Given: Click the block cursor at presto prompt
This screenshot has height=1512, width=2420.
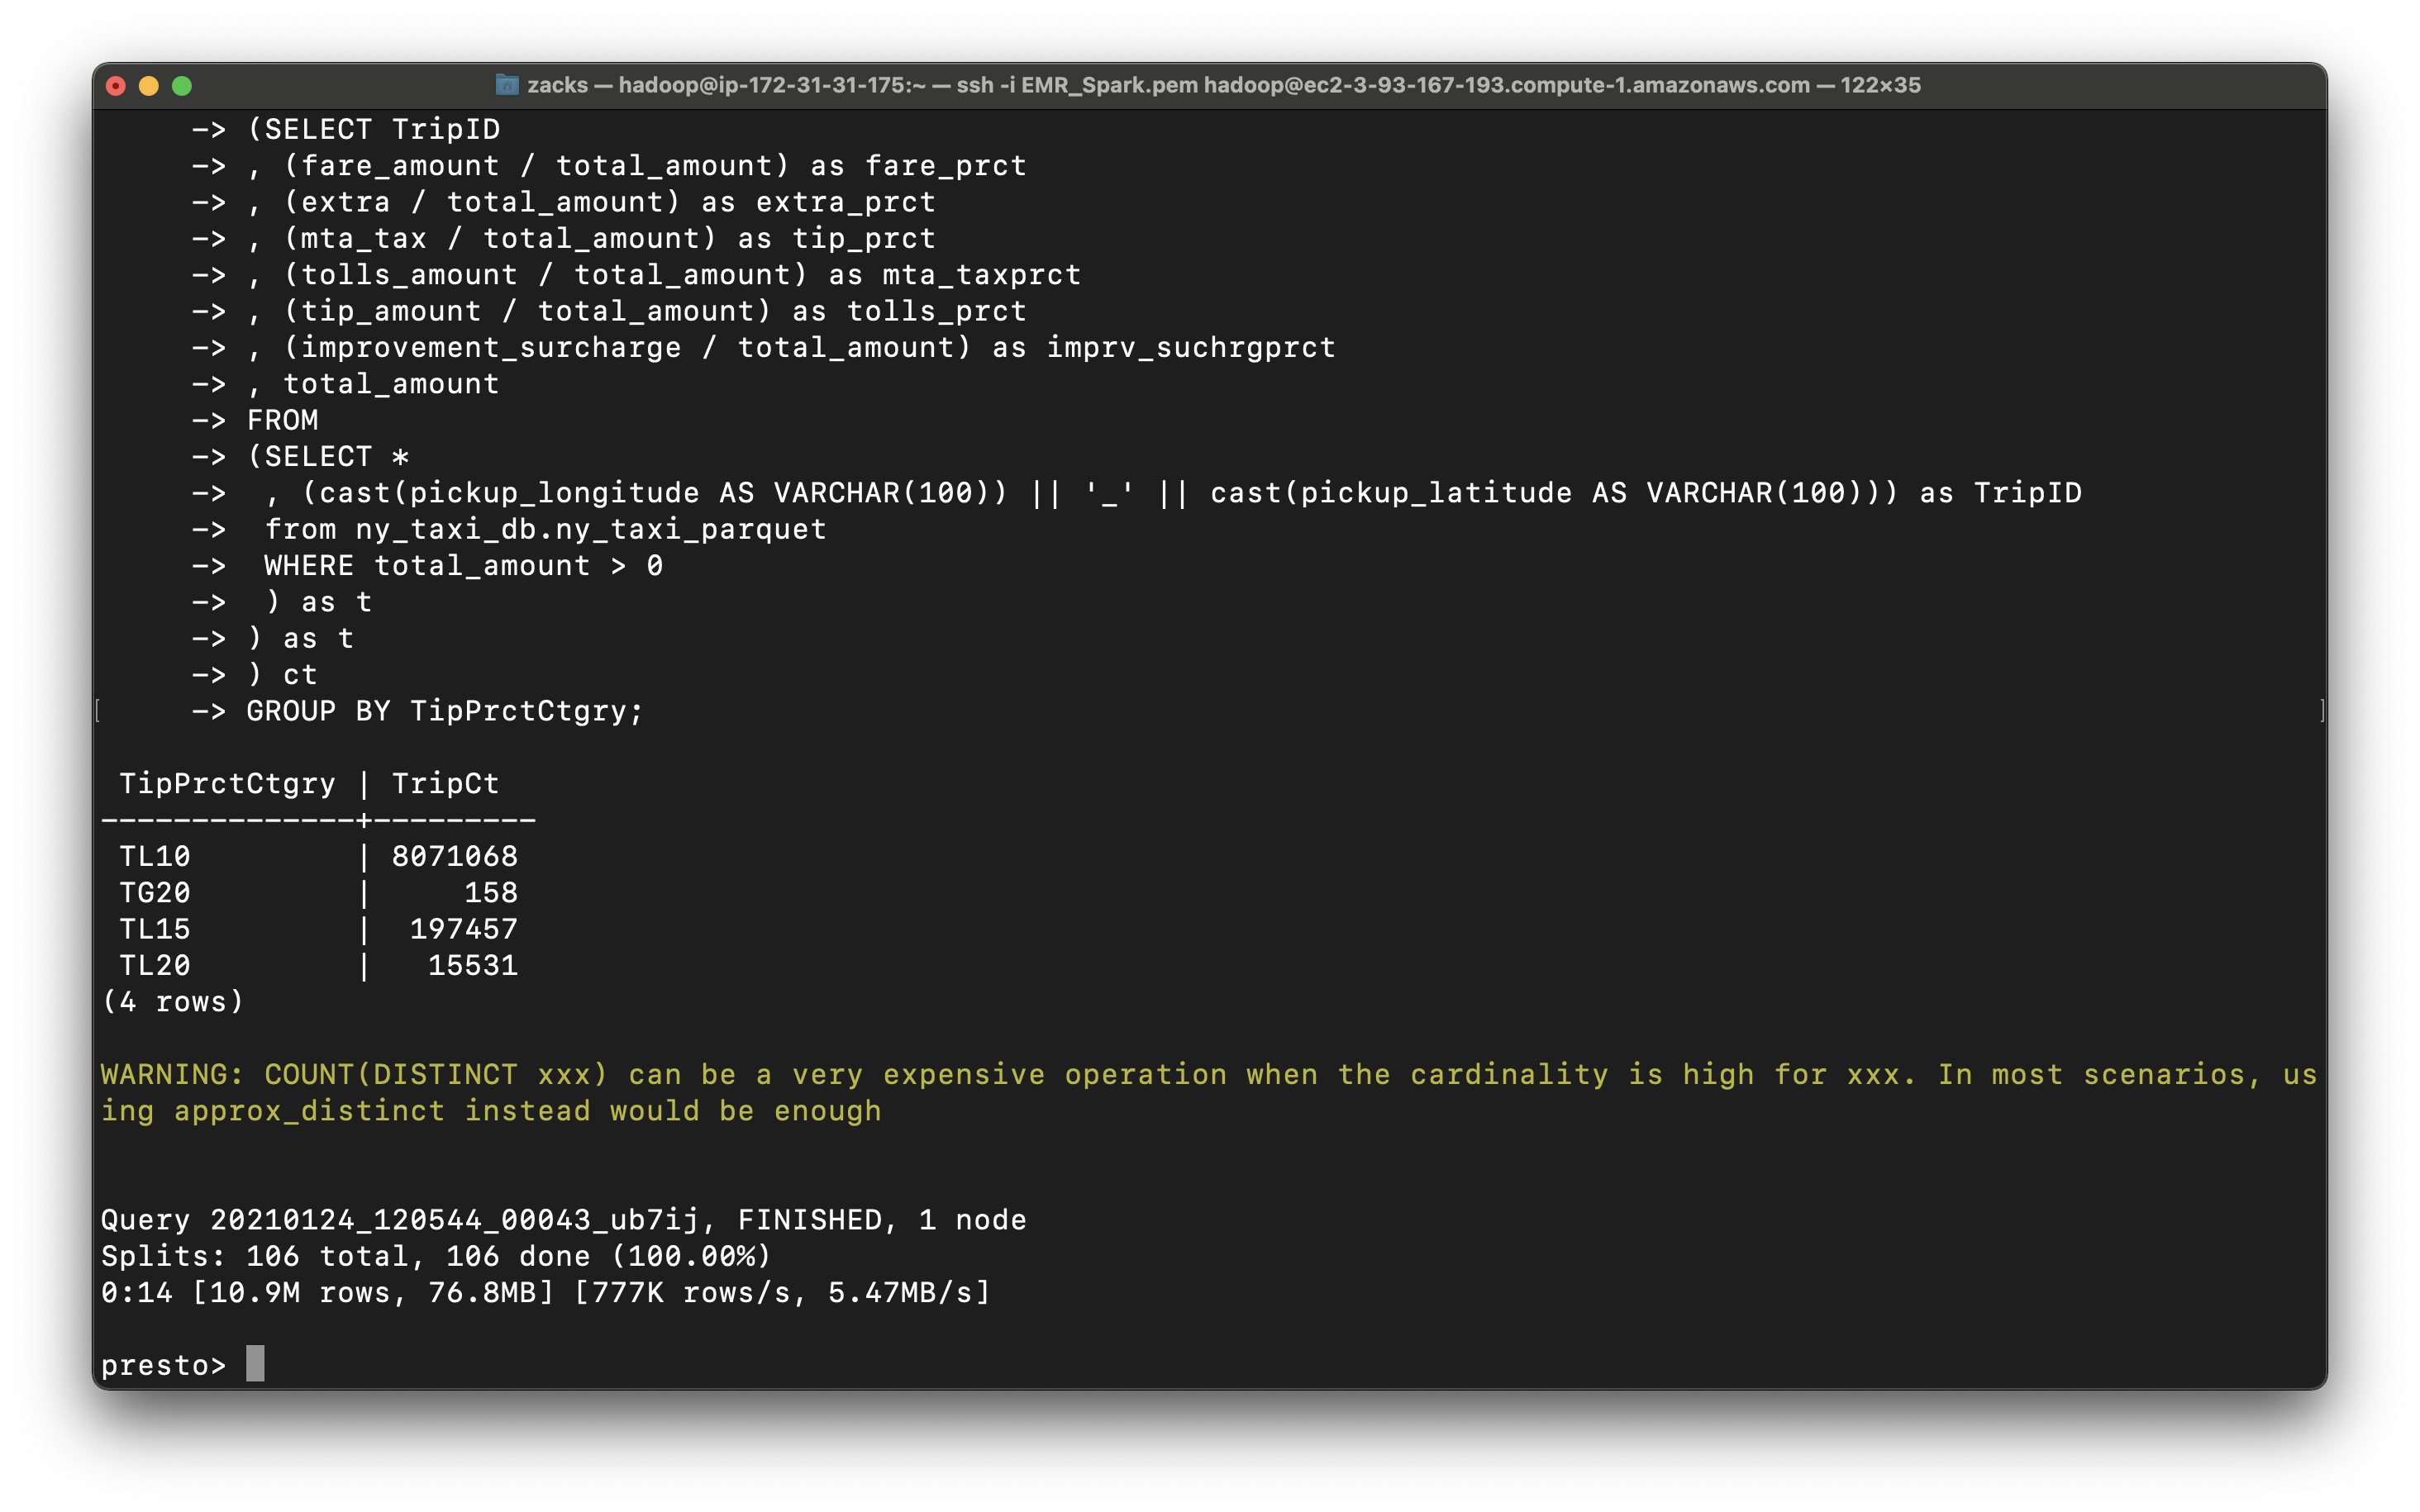Looking at the screenshot, I should coord(255,1364).
